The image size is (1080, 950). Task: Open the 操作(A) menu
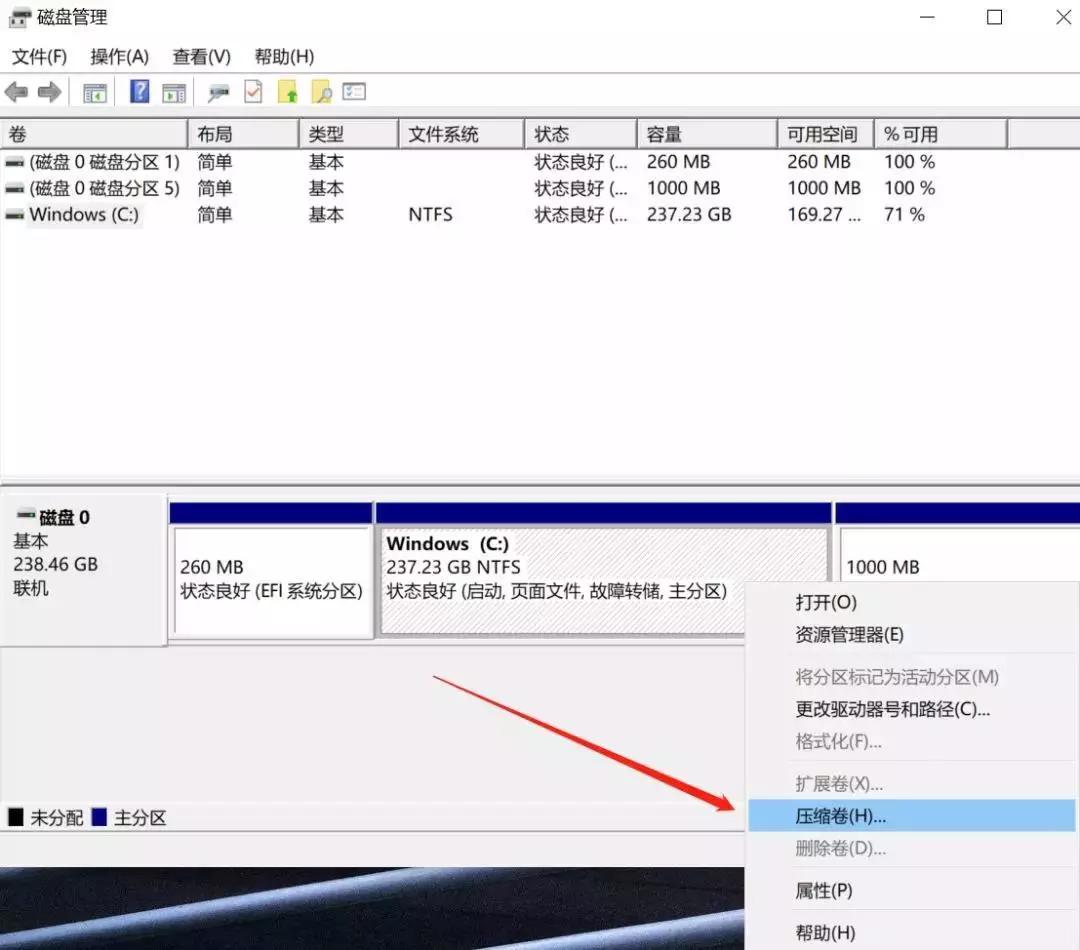120,56
